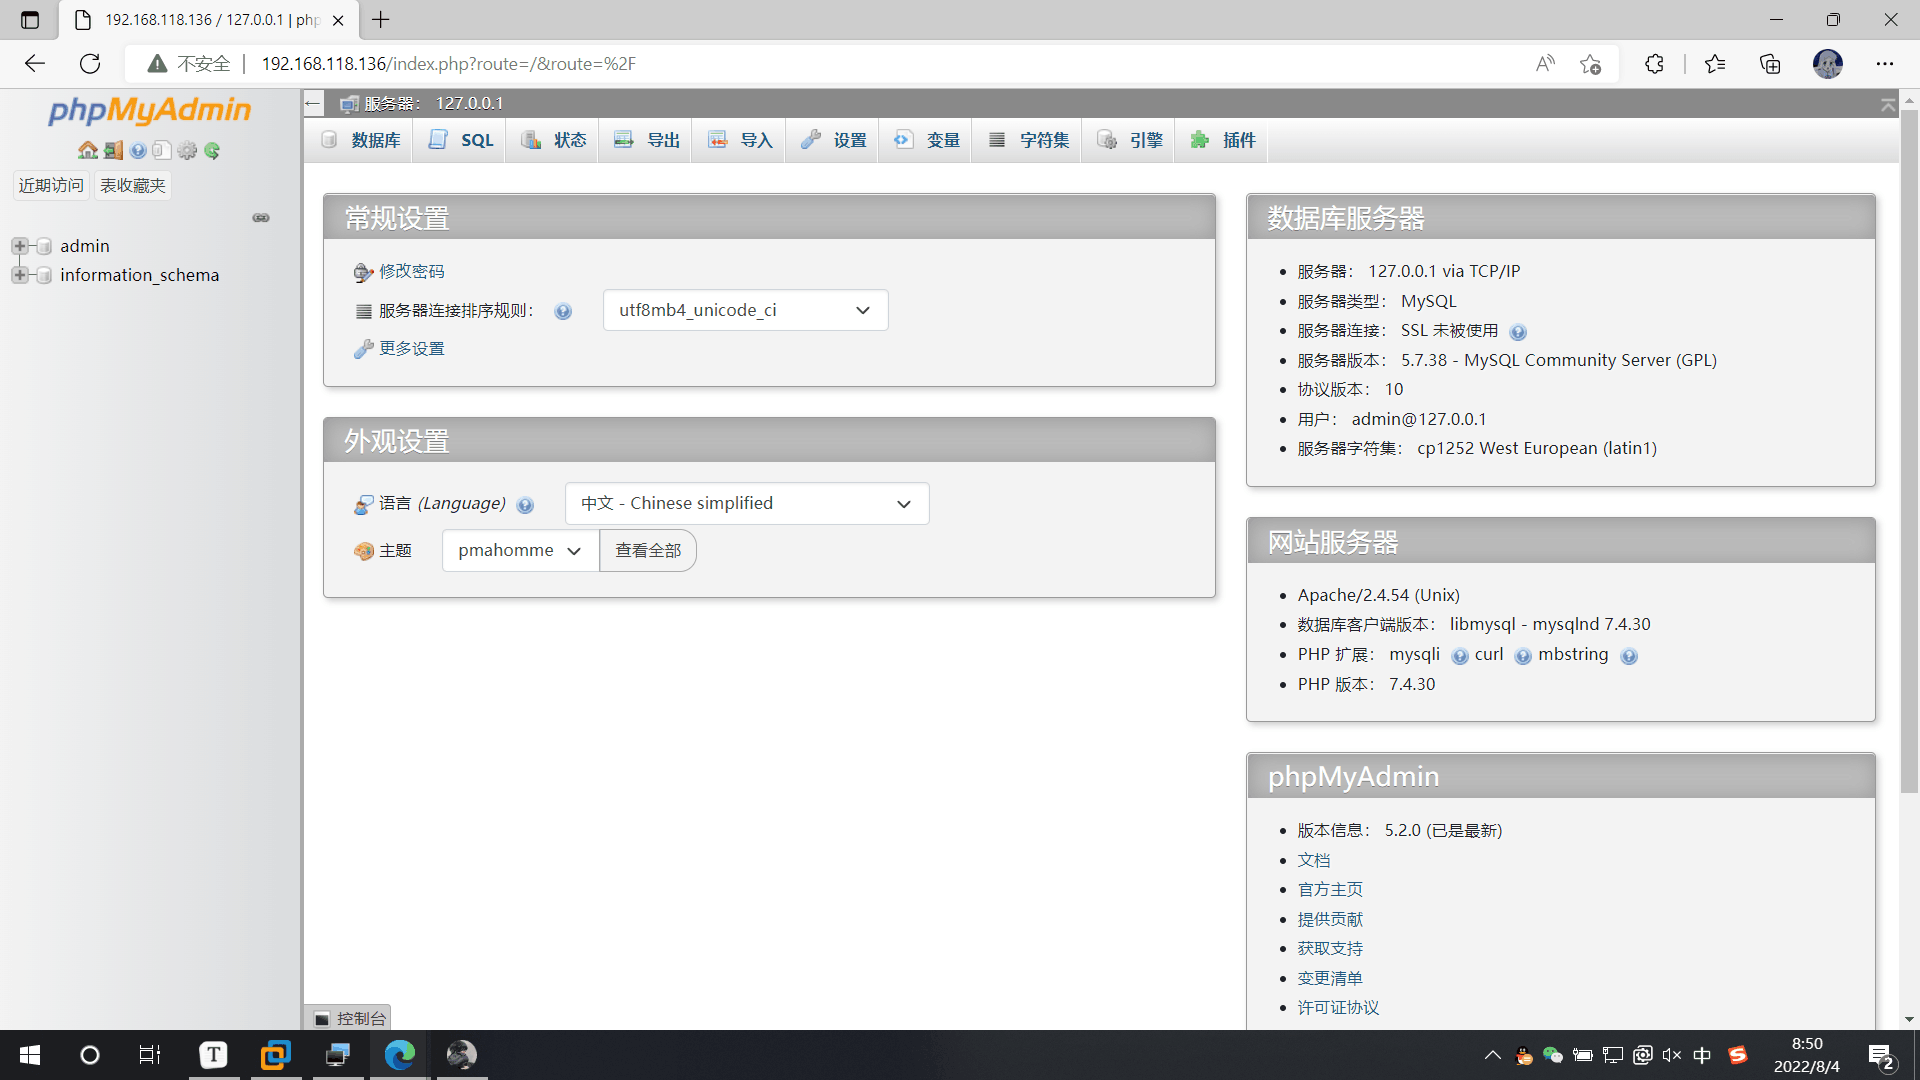This screenshot has height=1080, width=1920.
Task: Click help icon next to SSL 未被使用
Action: [x=1518, y=332]
